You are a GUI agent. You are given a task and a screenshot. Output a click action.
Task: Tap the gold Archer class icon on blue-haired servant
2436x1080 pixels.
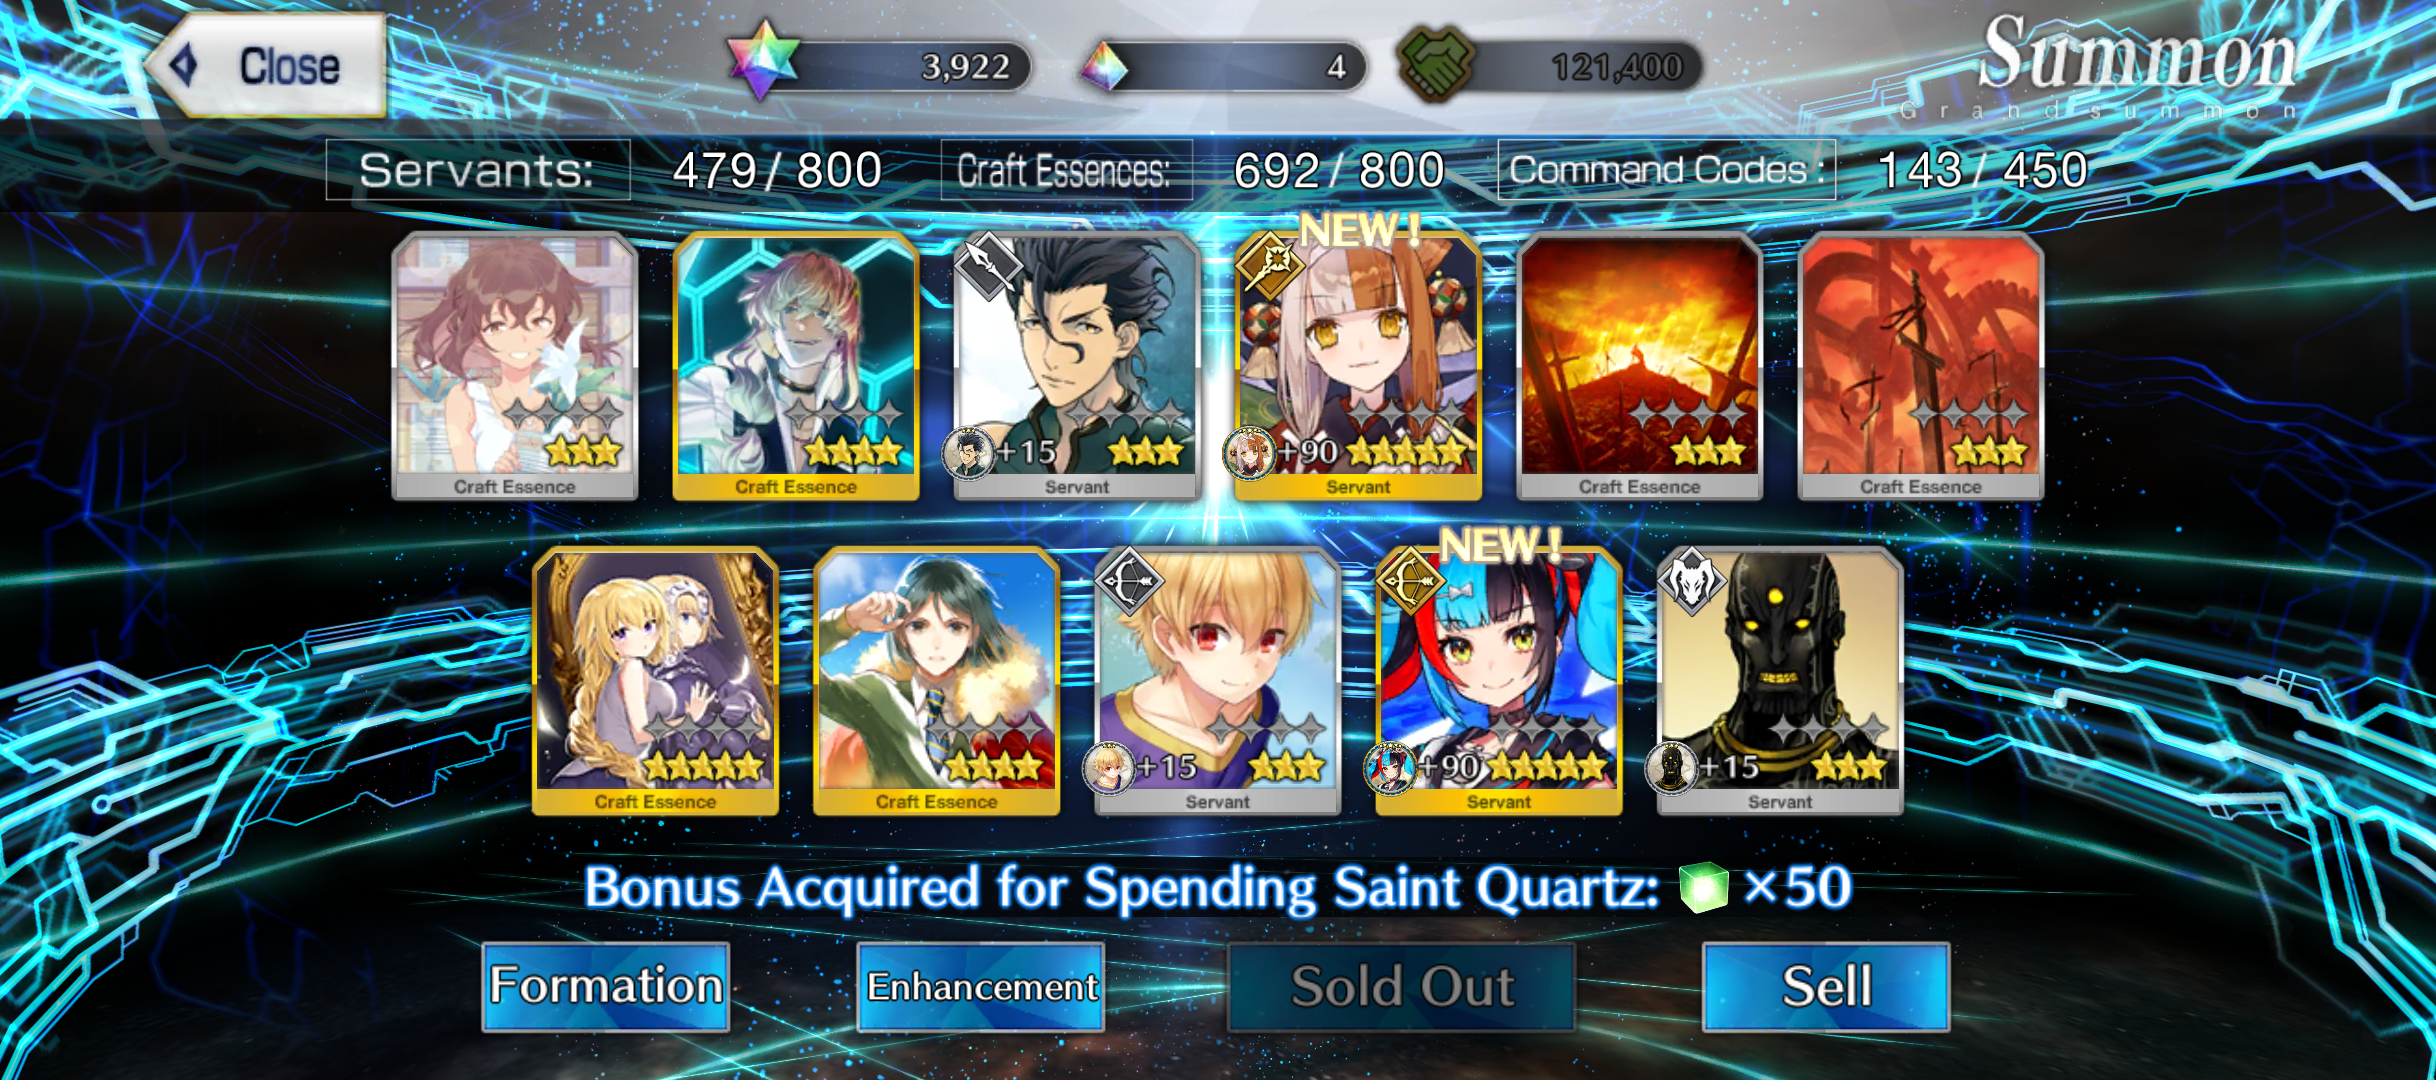coord(1410,580)
